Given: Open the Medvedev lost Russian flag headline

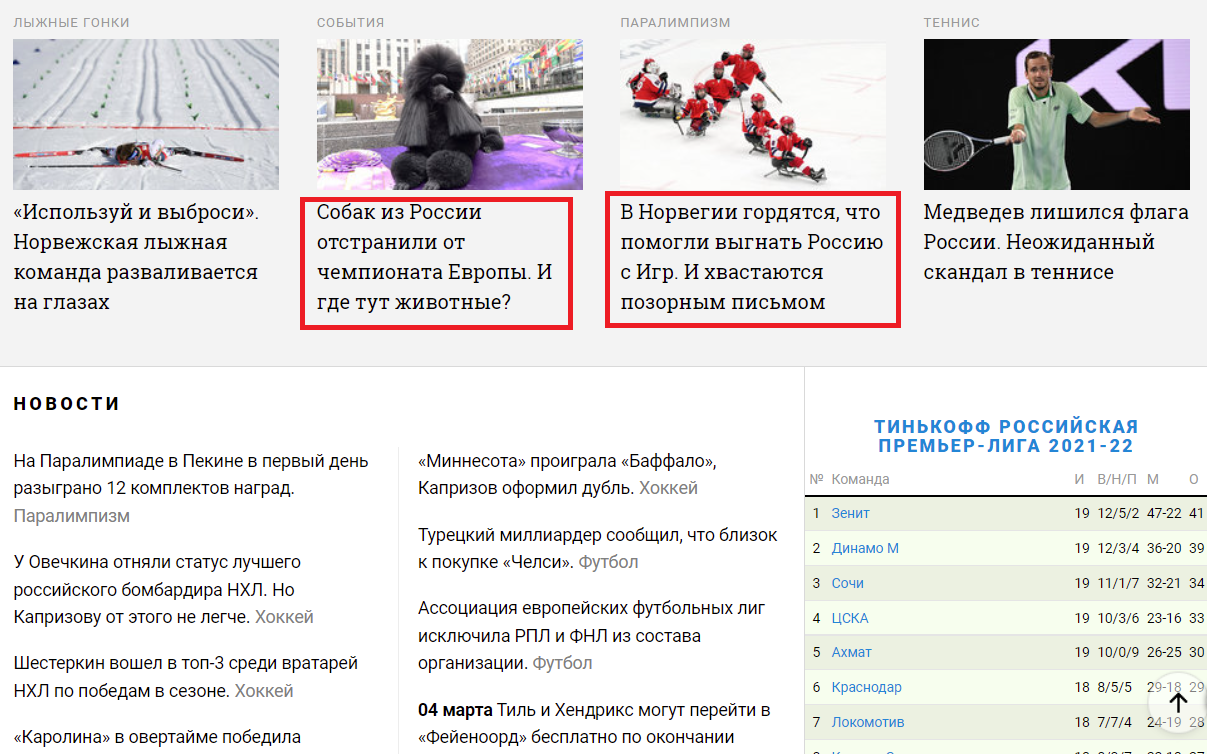Looking at the screenshot, I should click(x=1055, y=242).
